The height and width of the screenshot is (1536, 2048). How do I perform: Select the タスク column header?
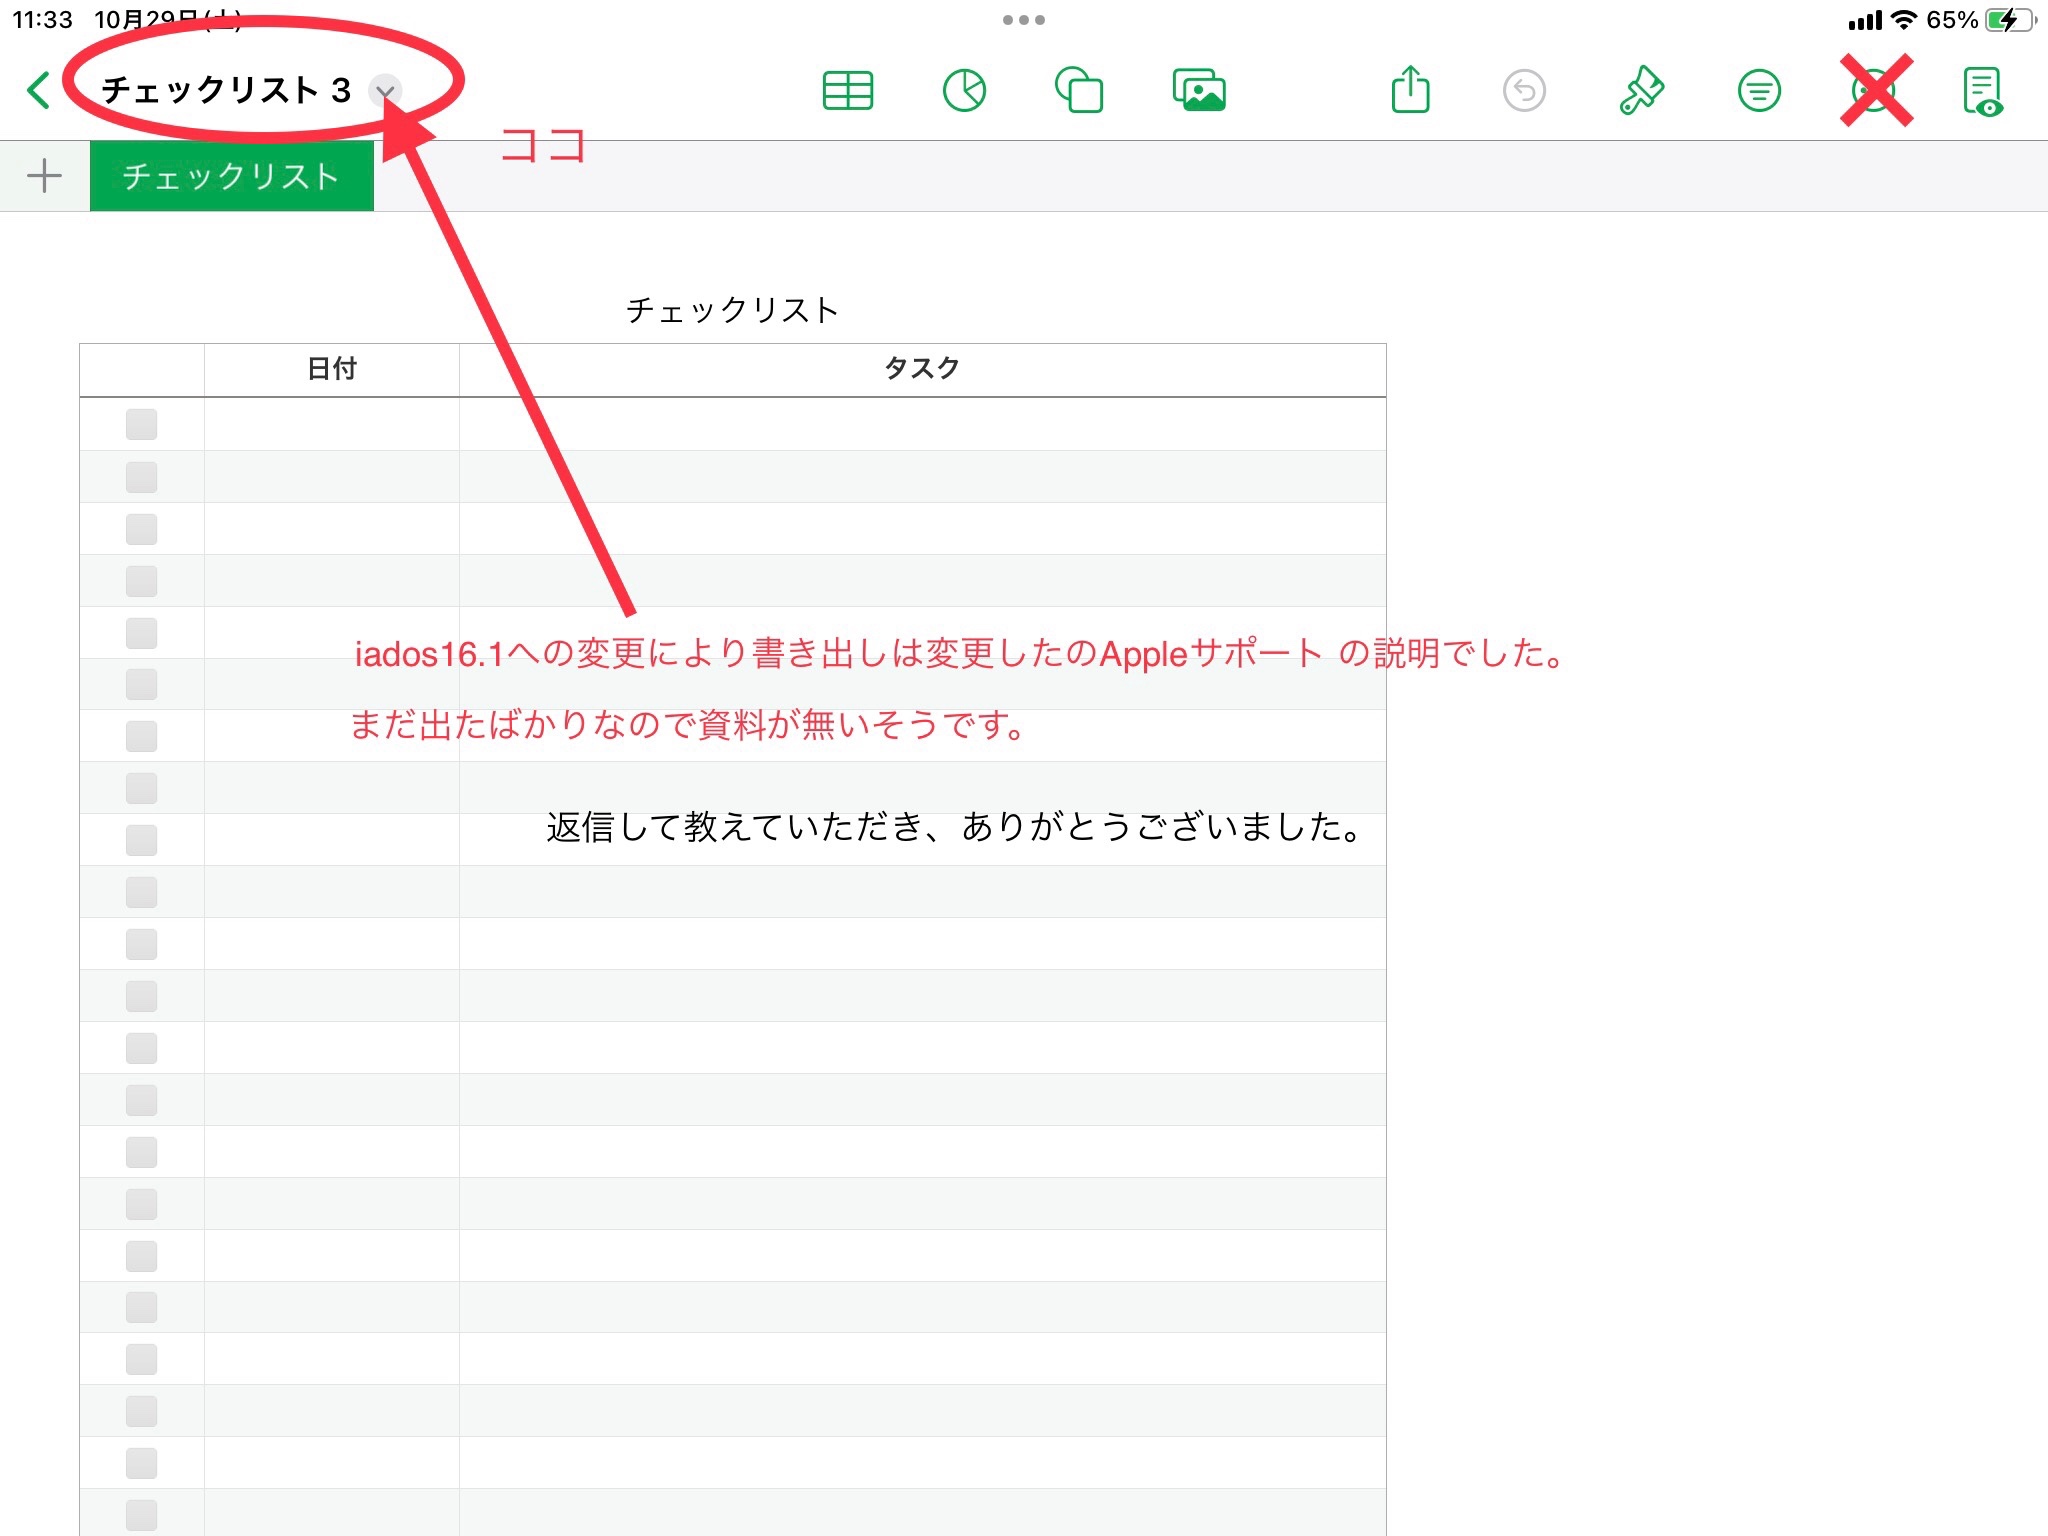tap(921, 369)
